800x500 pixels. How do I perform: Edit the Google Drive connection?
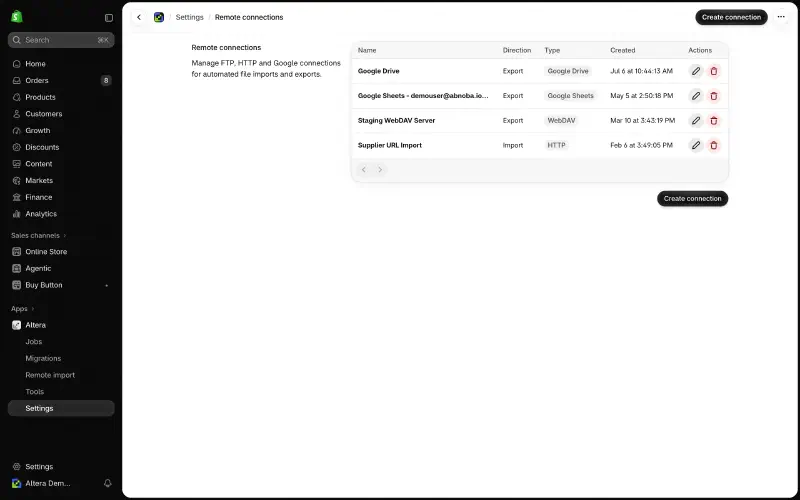click(x=696, y=71)
